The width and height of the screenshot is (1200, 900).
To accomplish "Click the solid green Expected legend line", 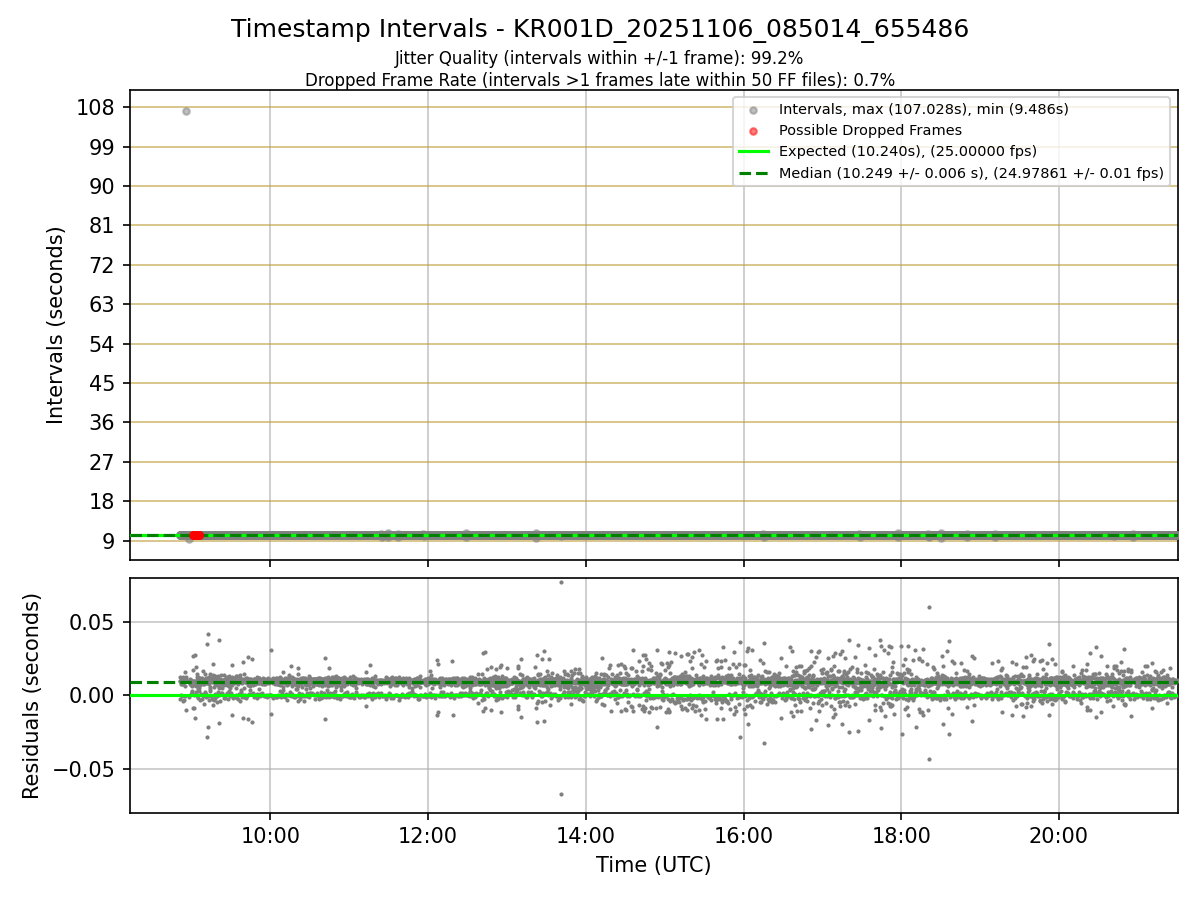I will coord(754,151).
